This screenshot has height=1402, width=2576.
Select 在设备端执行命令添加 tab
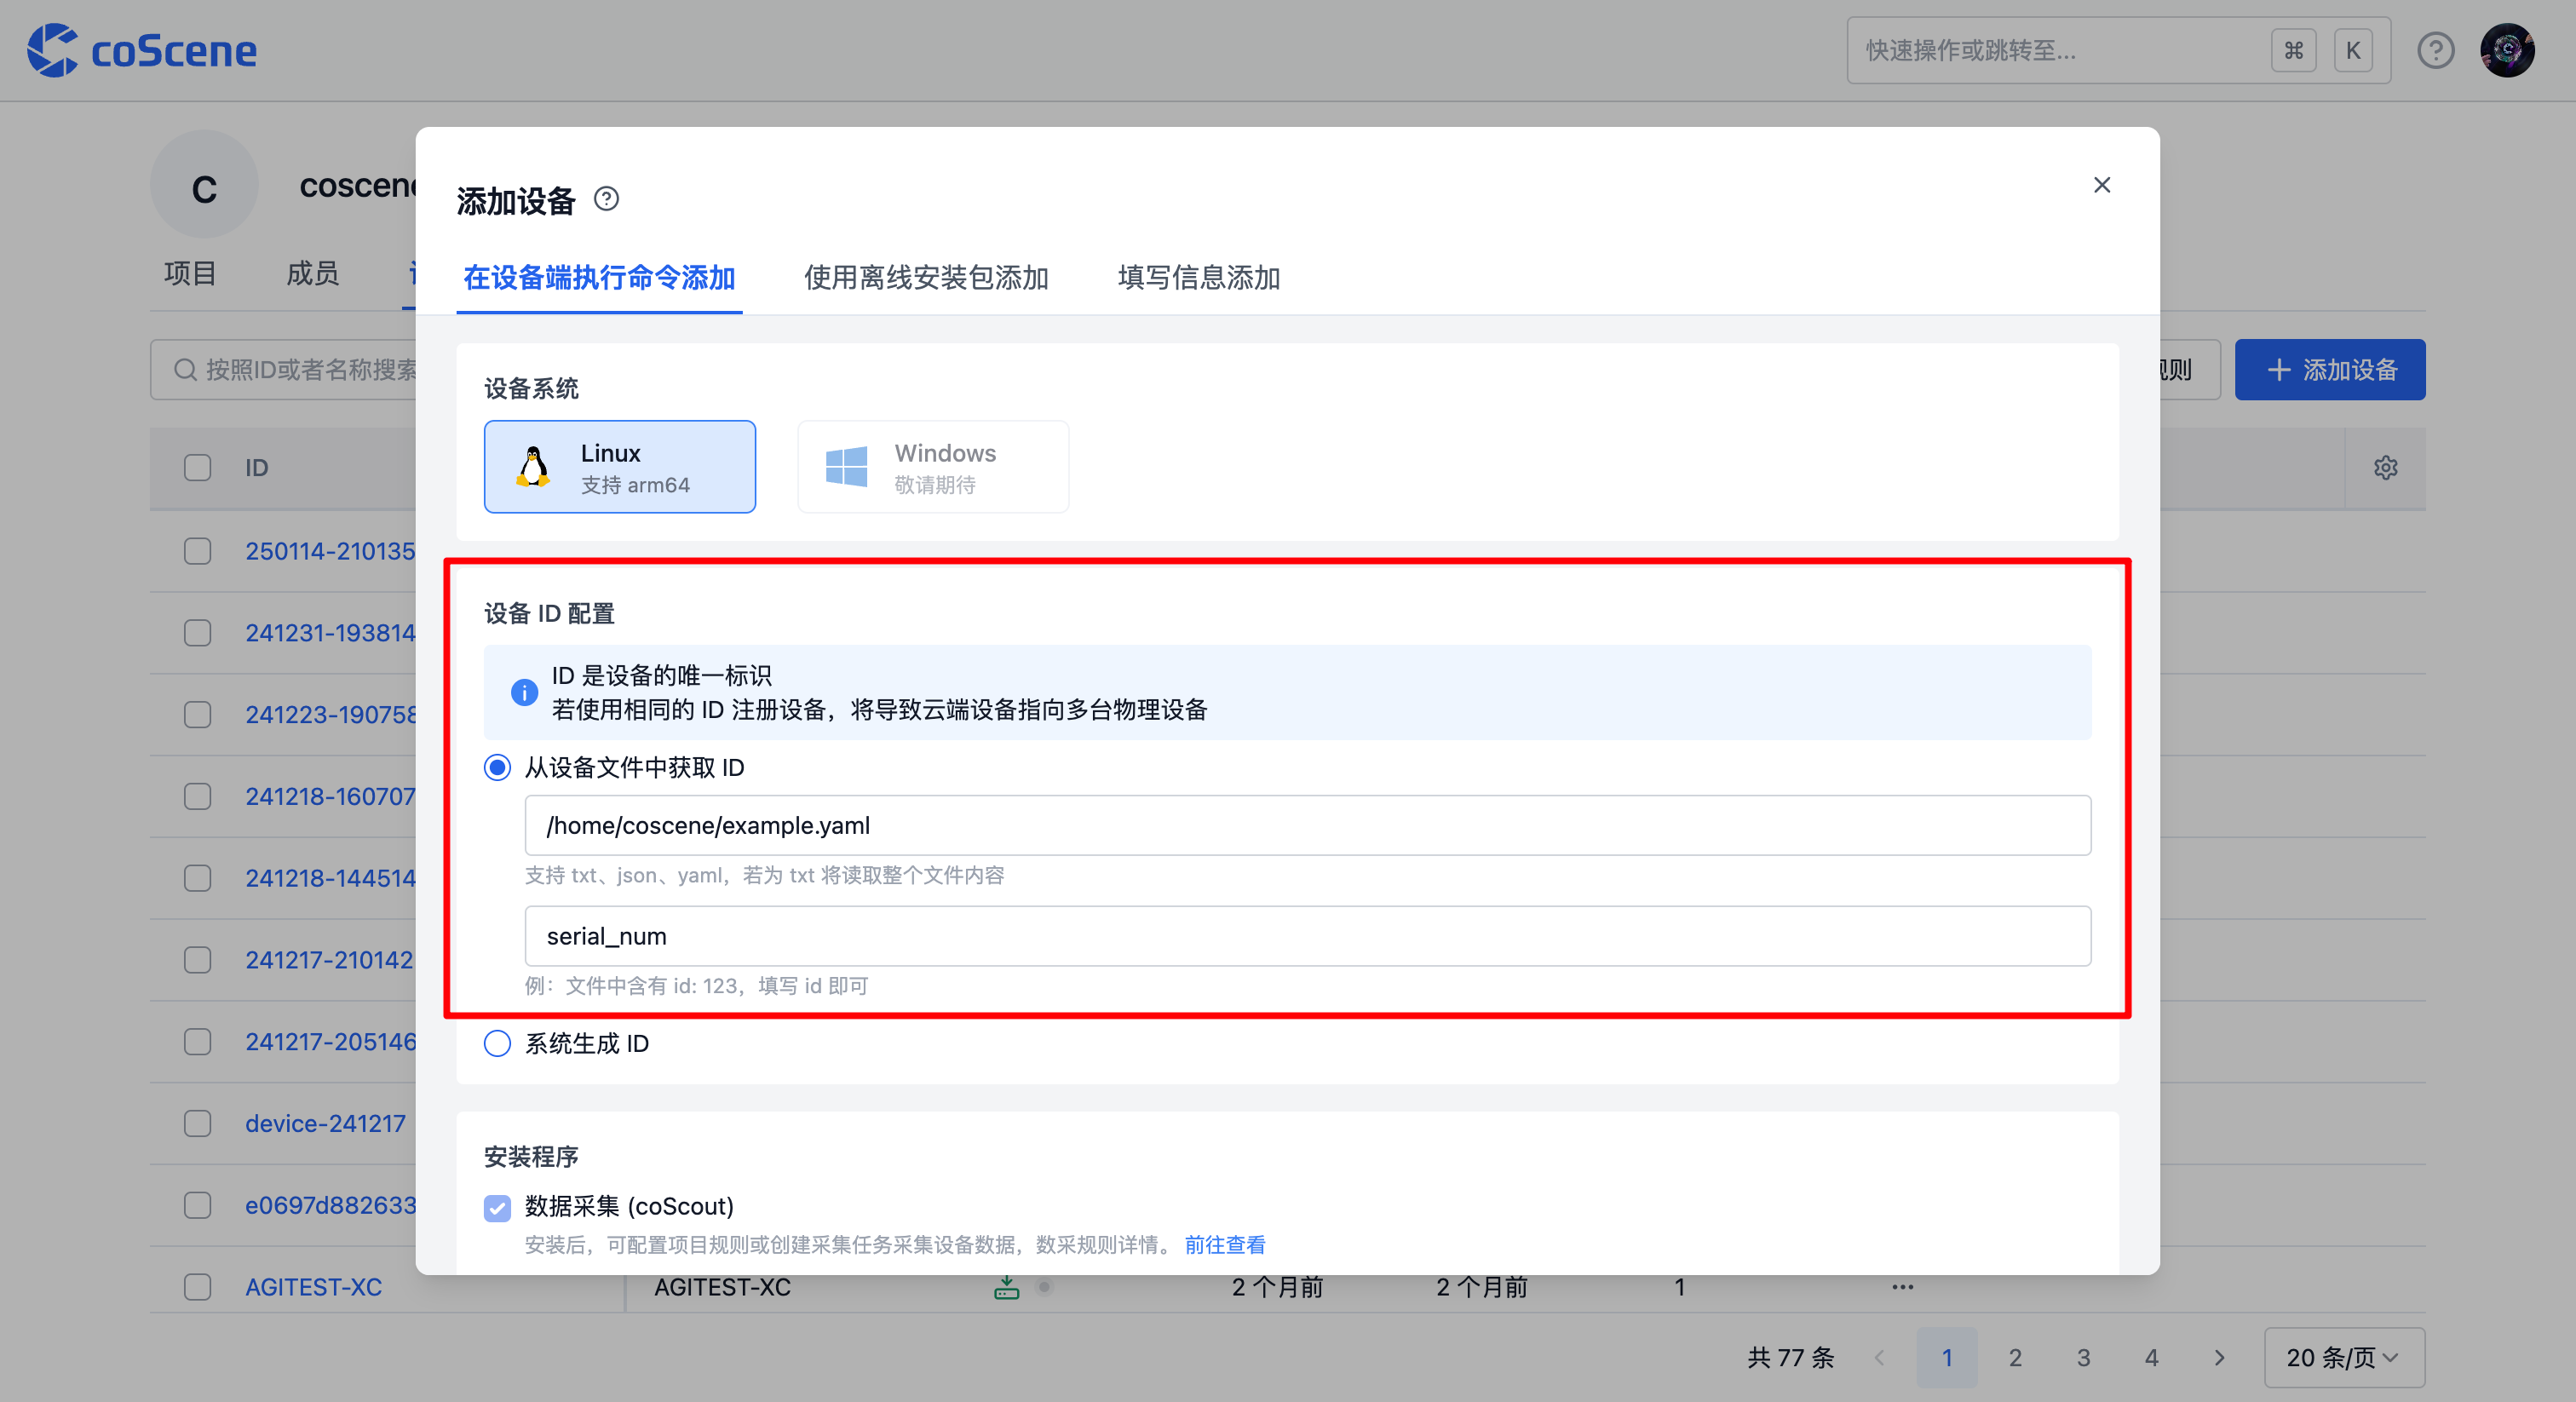(599, 277)
